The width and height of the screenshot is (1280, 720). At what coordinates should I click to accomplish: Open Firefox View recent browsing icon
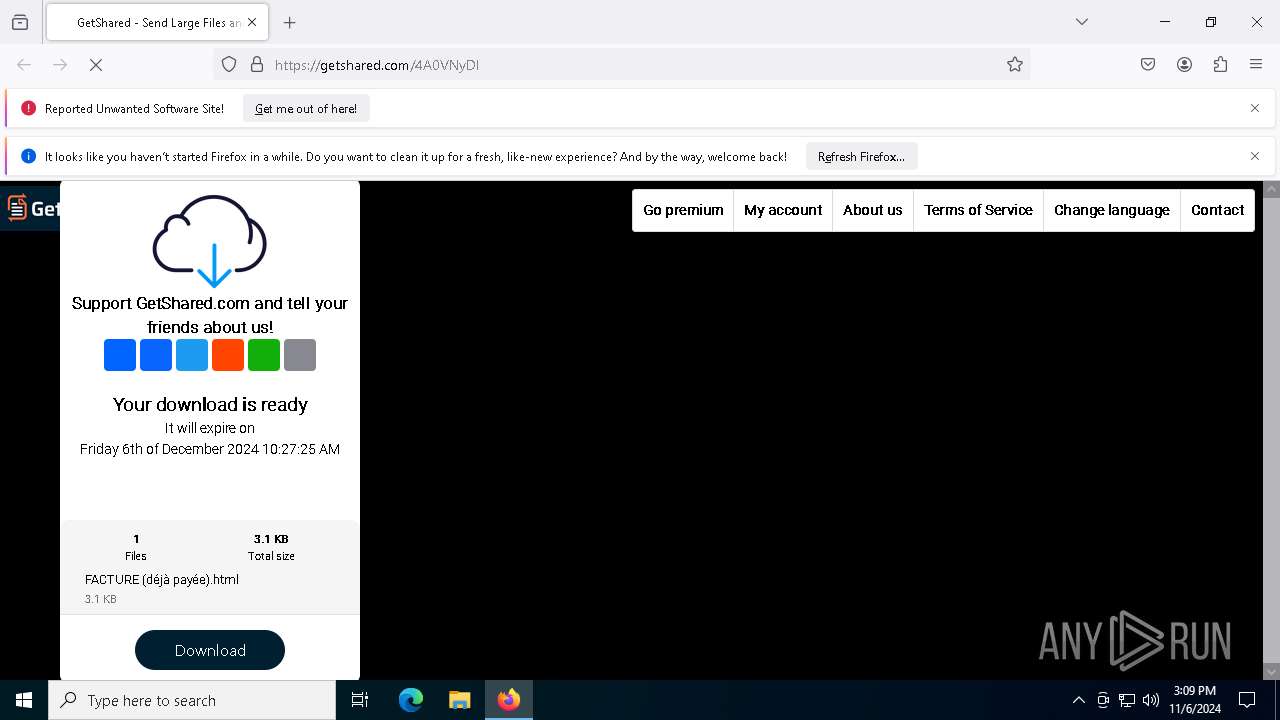pos(20,22)
